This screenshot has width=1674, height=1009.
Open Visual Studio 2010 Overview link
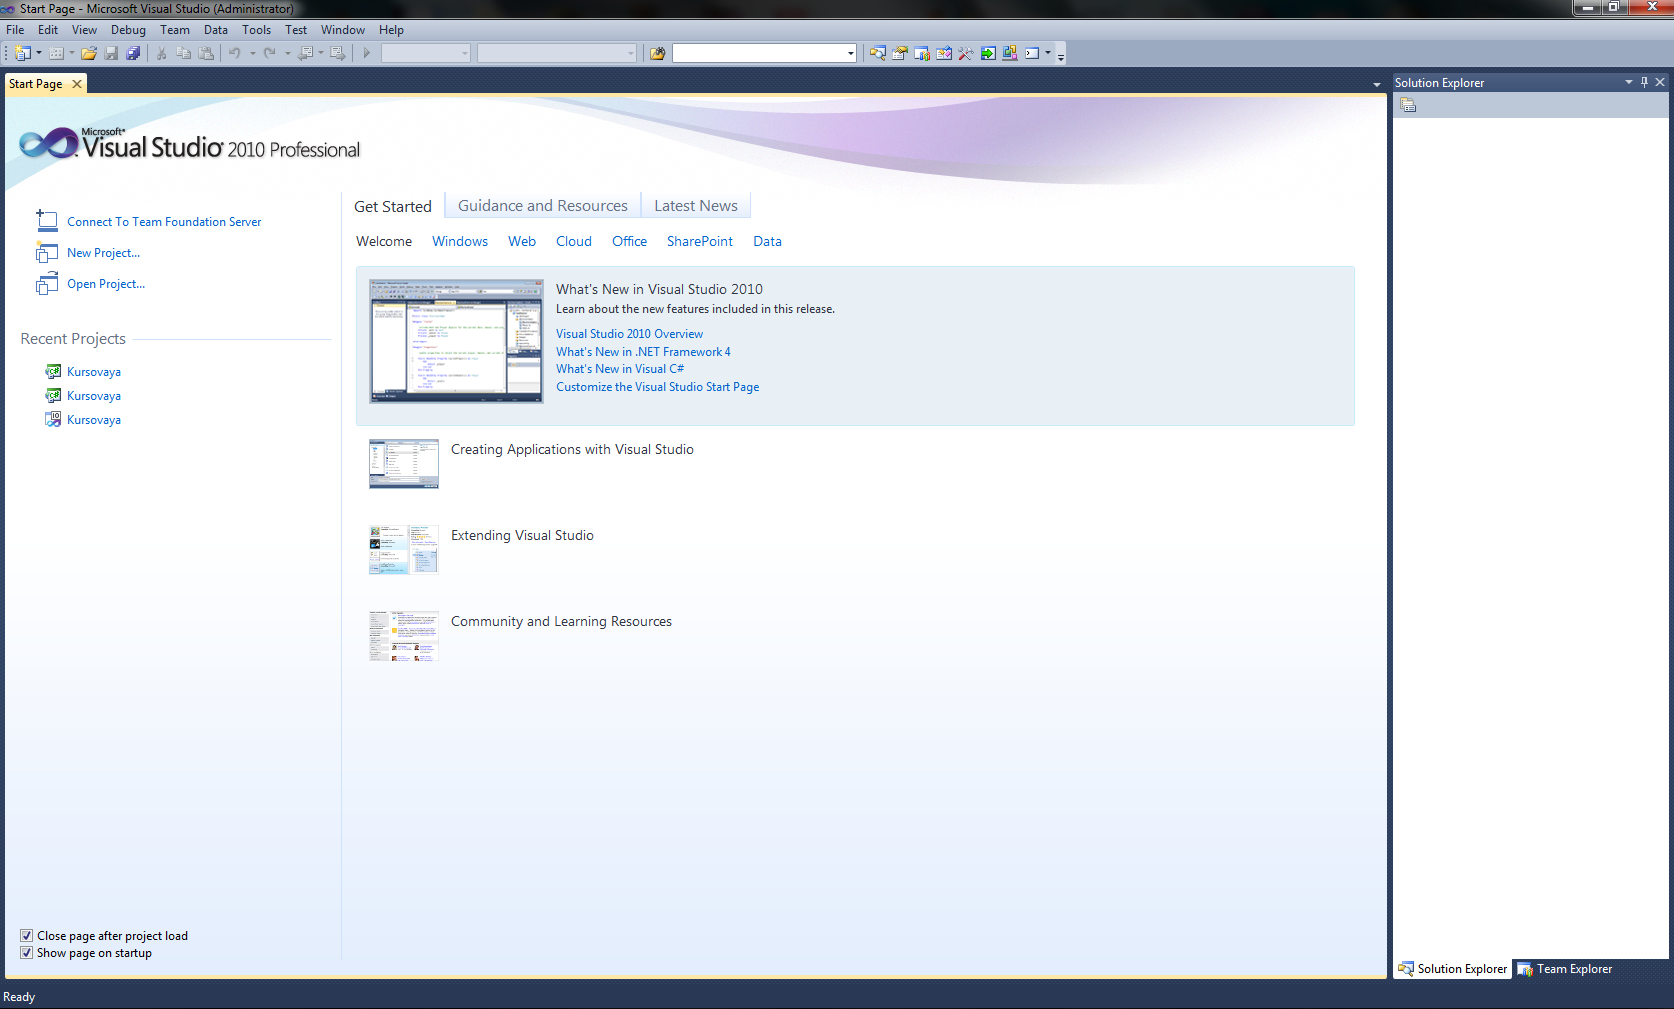tap(630, 334)
